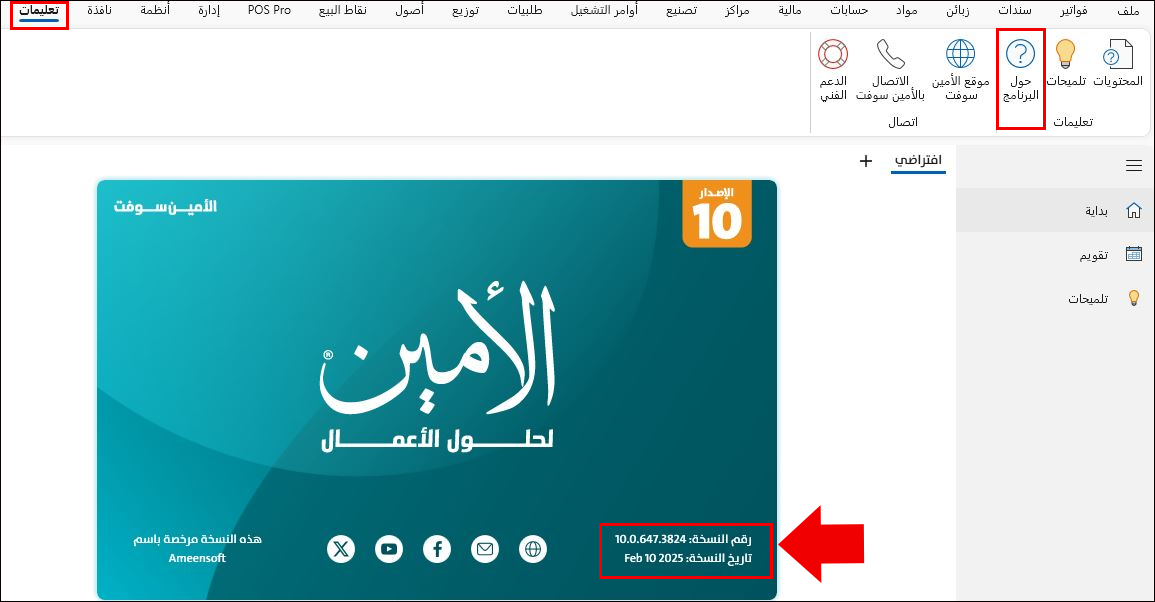The image size is (1155, 602).
Task: Click the الإصدار 10 orange badge
Action: coord(717,214)
